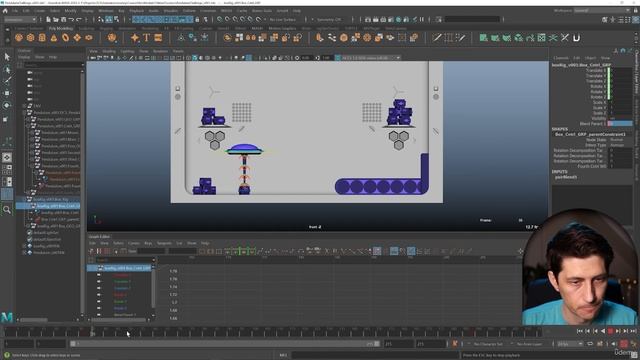Open the Workspace dropdown

(x=602, y=11)
